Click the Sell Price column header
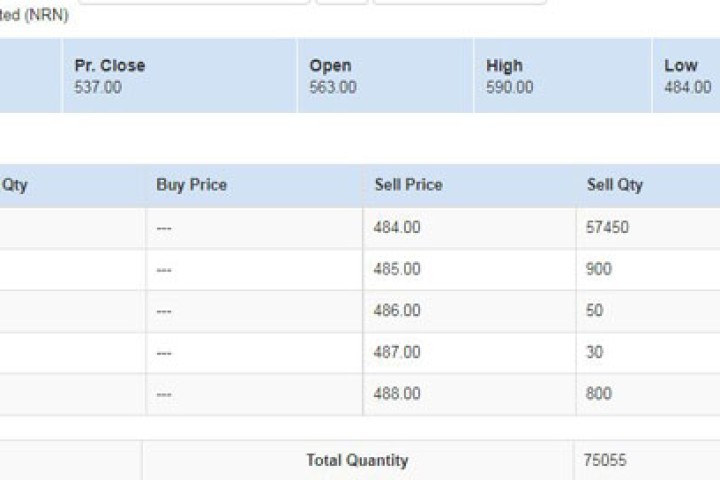This screenshot has width=720, height=480. point(408,185)
